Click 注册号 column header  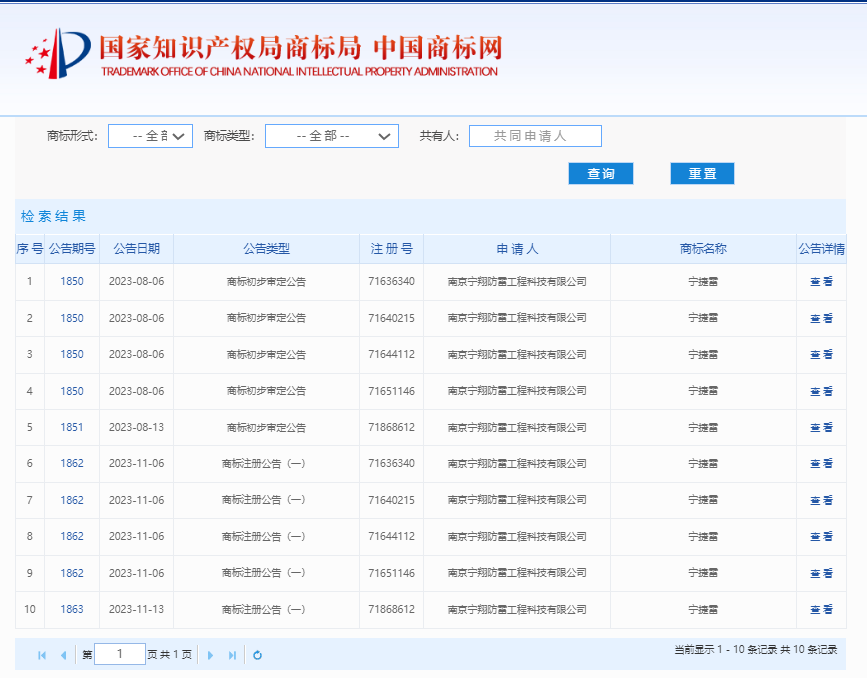(x=391, y=249)
